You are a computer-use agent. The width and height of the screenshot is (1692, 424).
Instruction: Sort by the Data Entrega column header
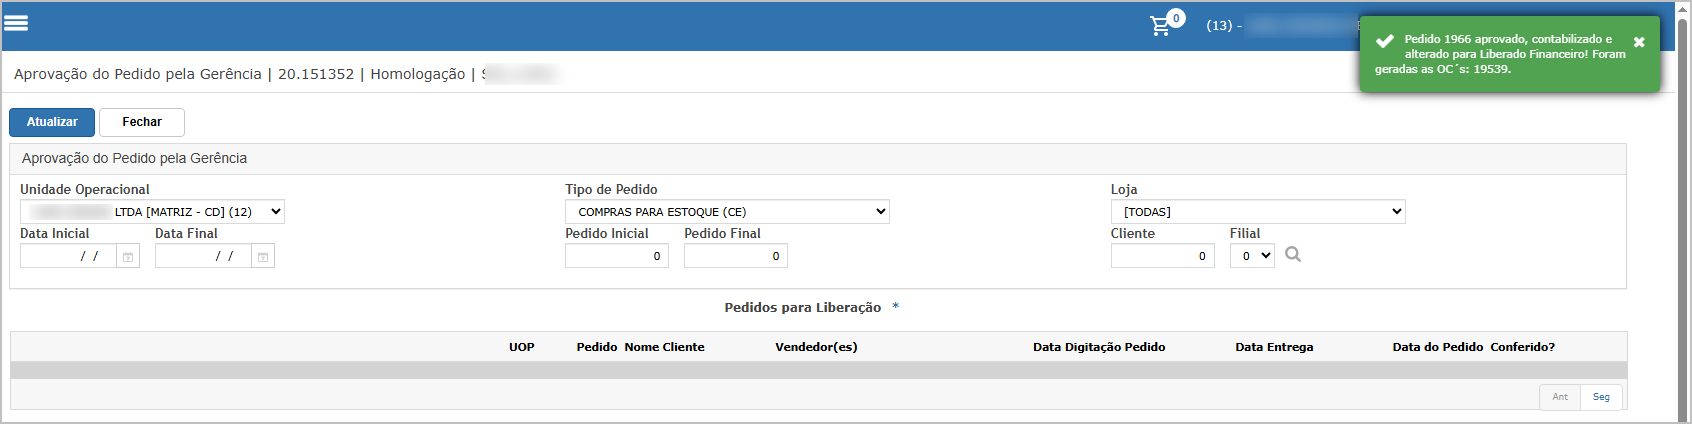(x=1274, y=347)
